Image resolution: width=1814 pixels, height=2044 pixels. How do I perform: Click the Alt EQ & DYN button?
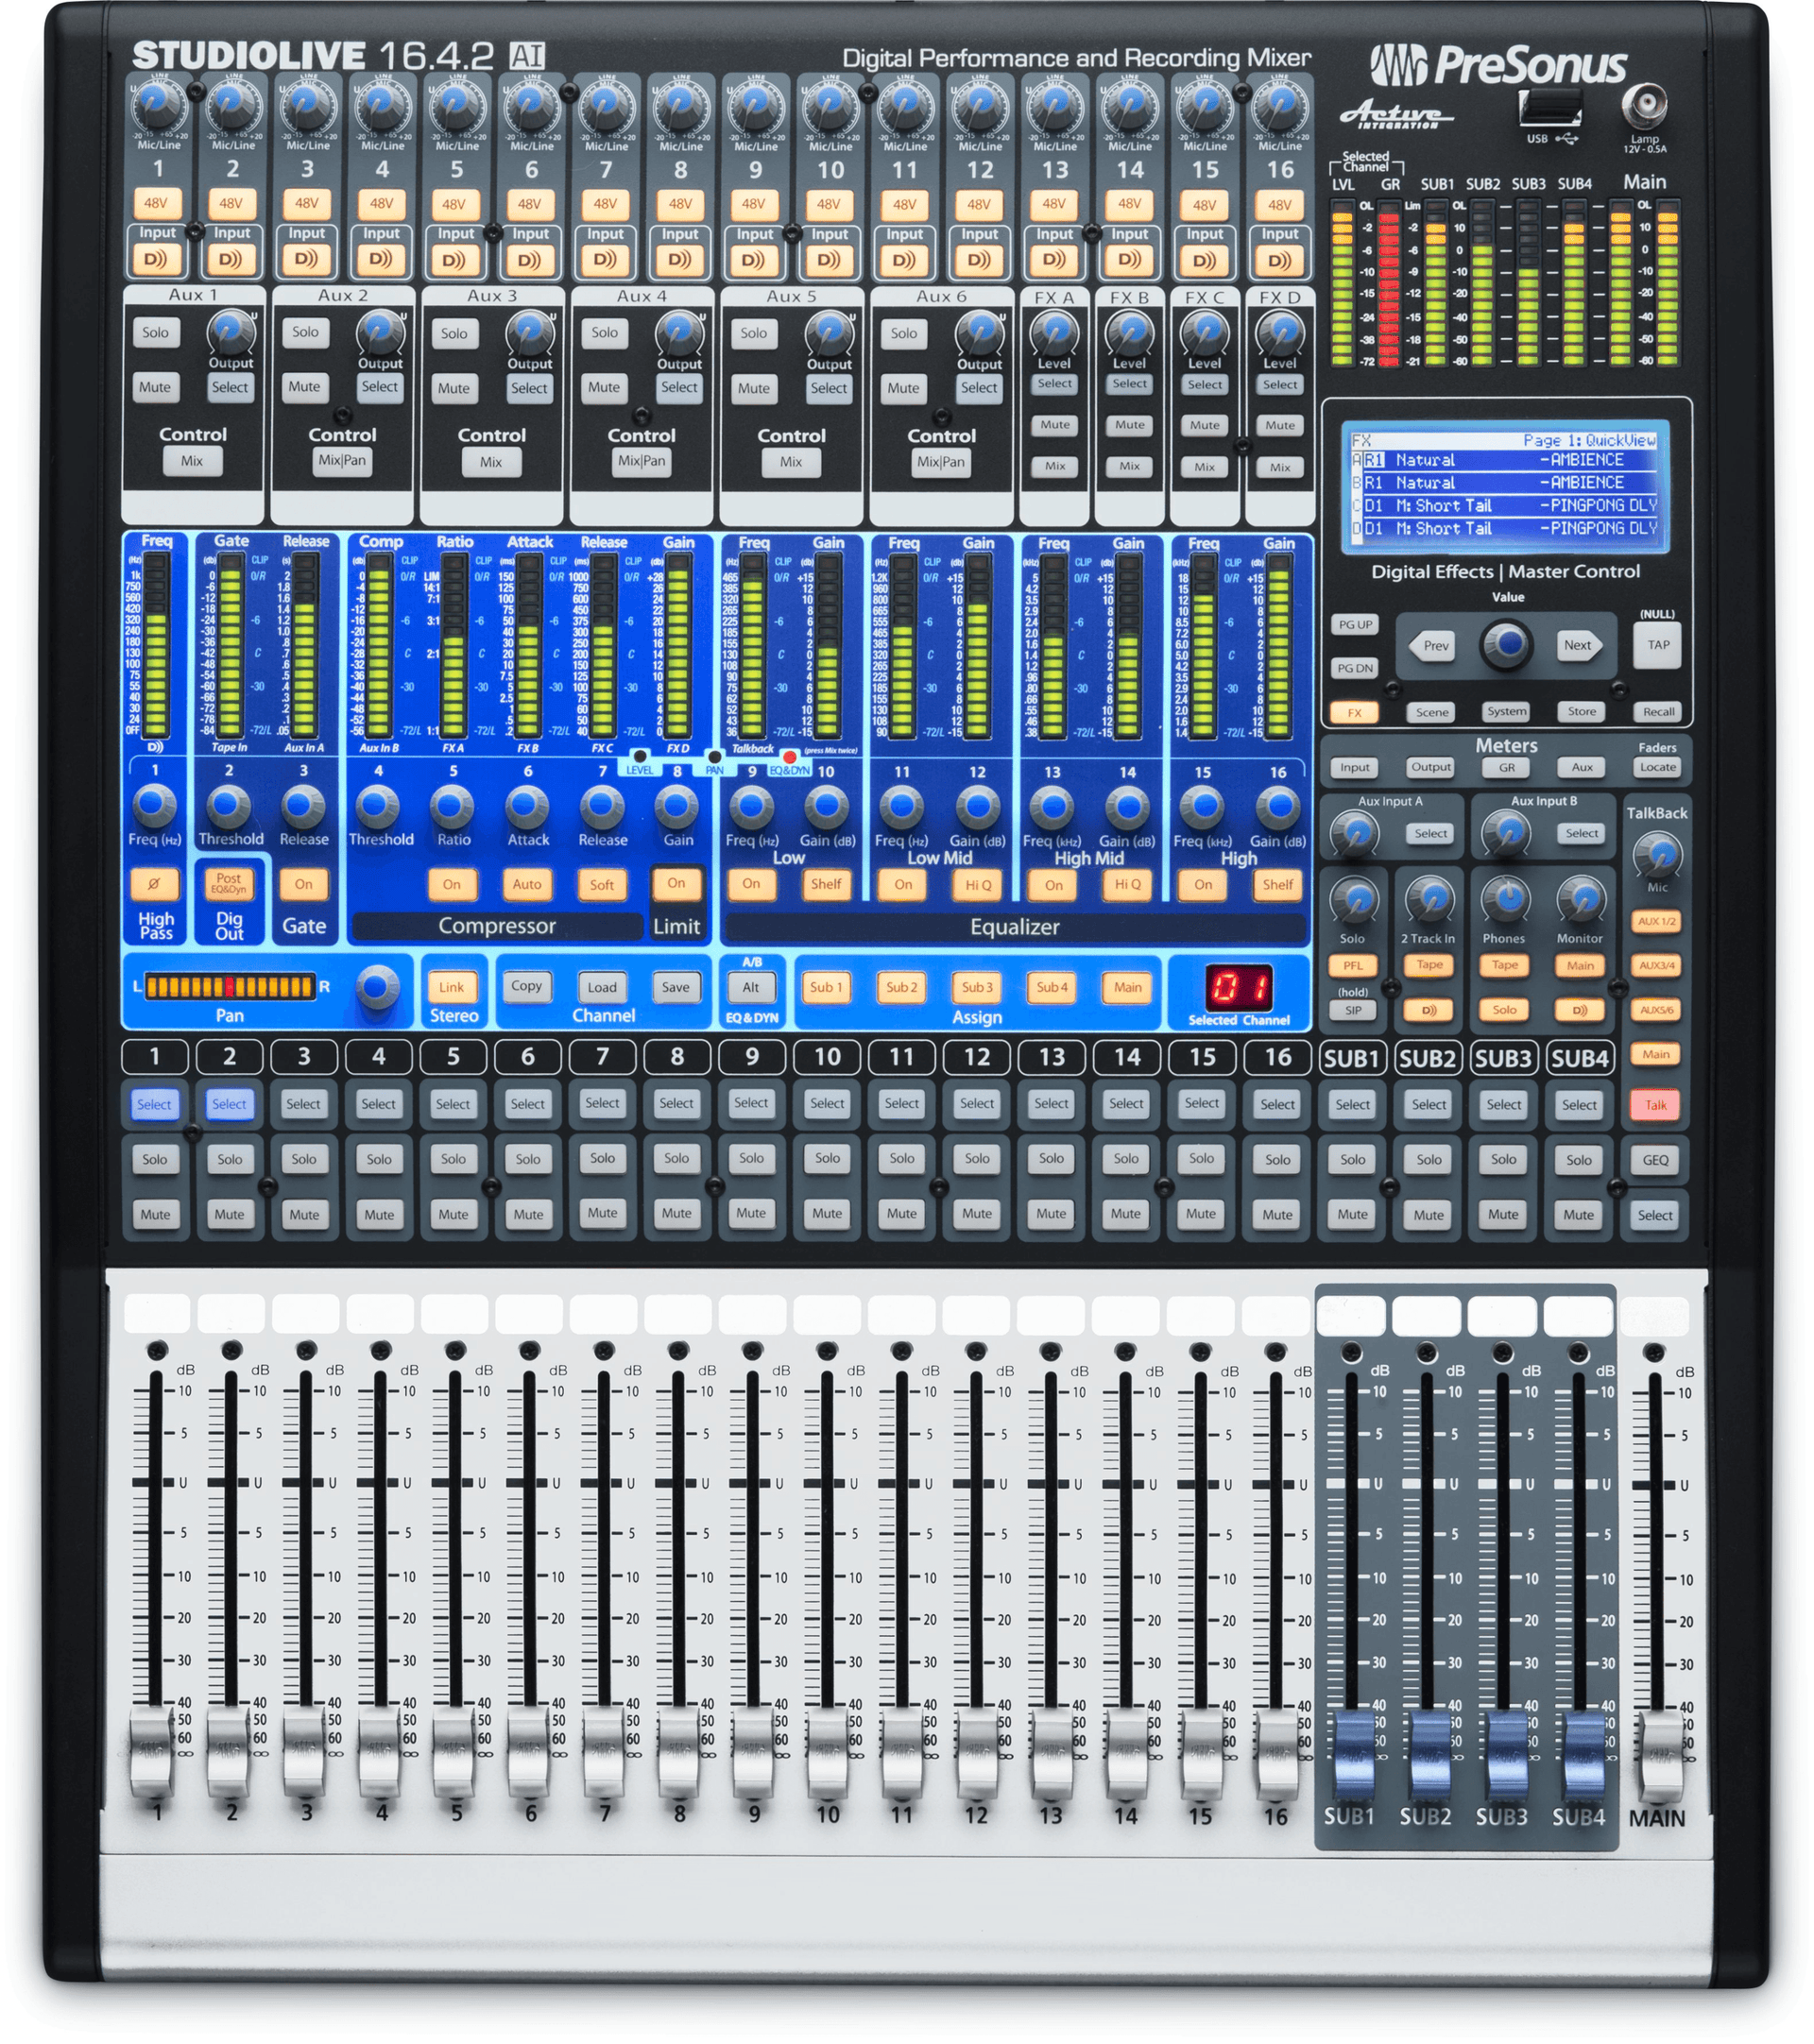tap(751, 987)
